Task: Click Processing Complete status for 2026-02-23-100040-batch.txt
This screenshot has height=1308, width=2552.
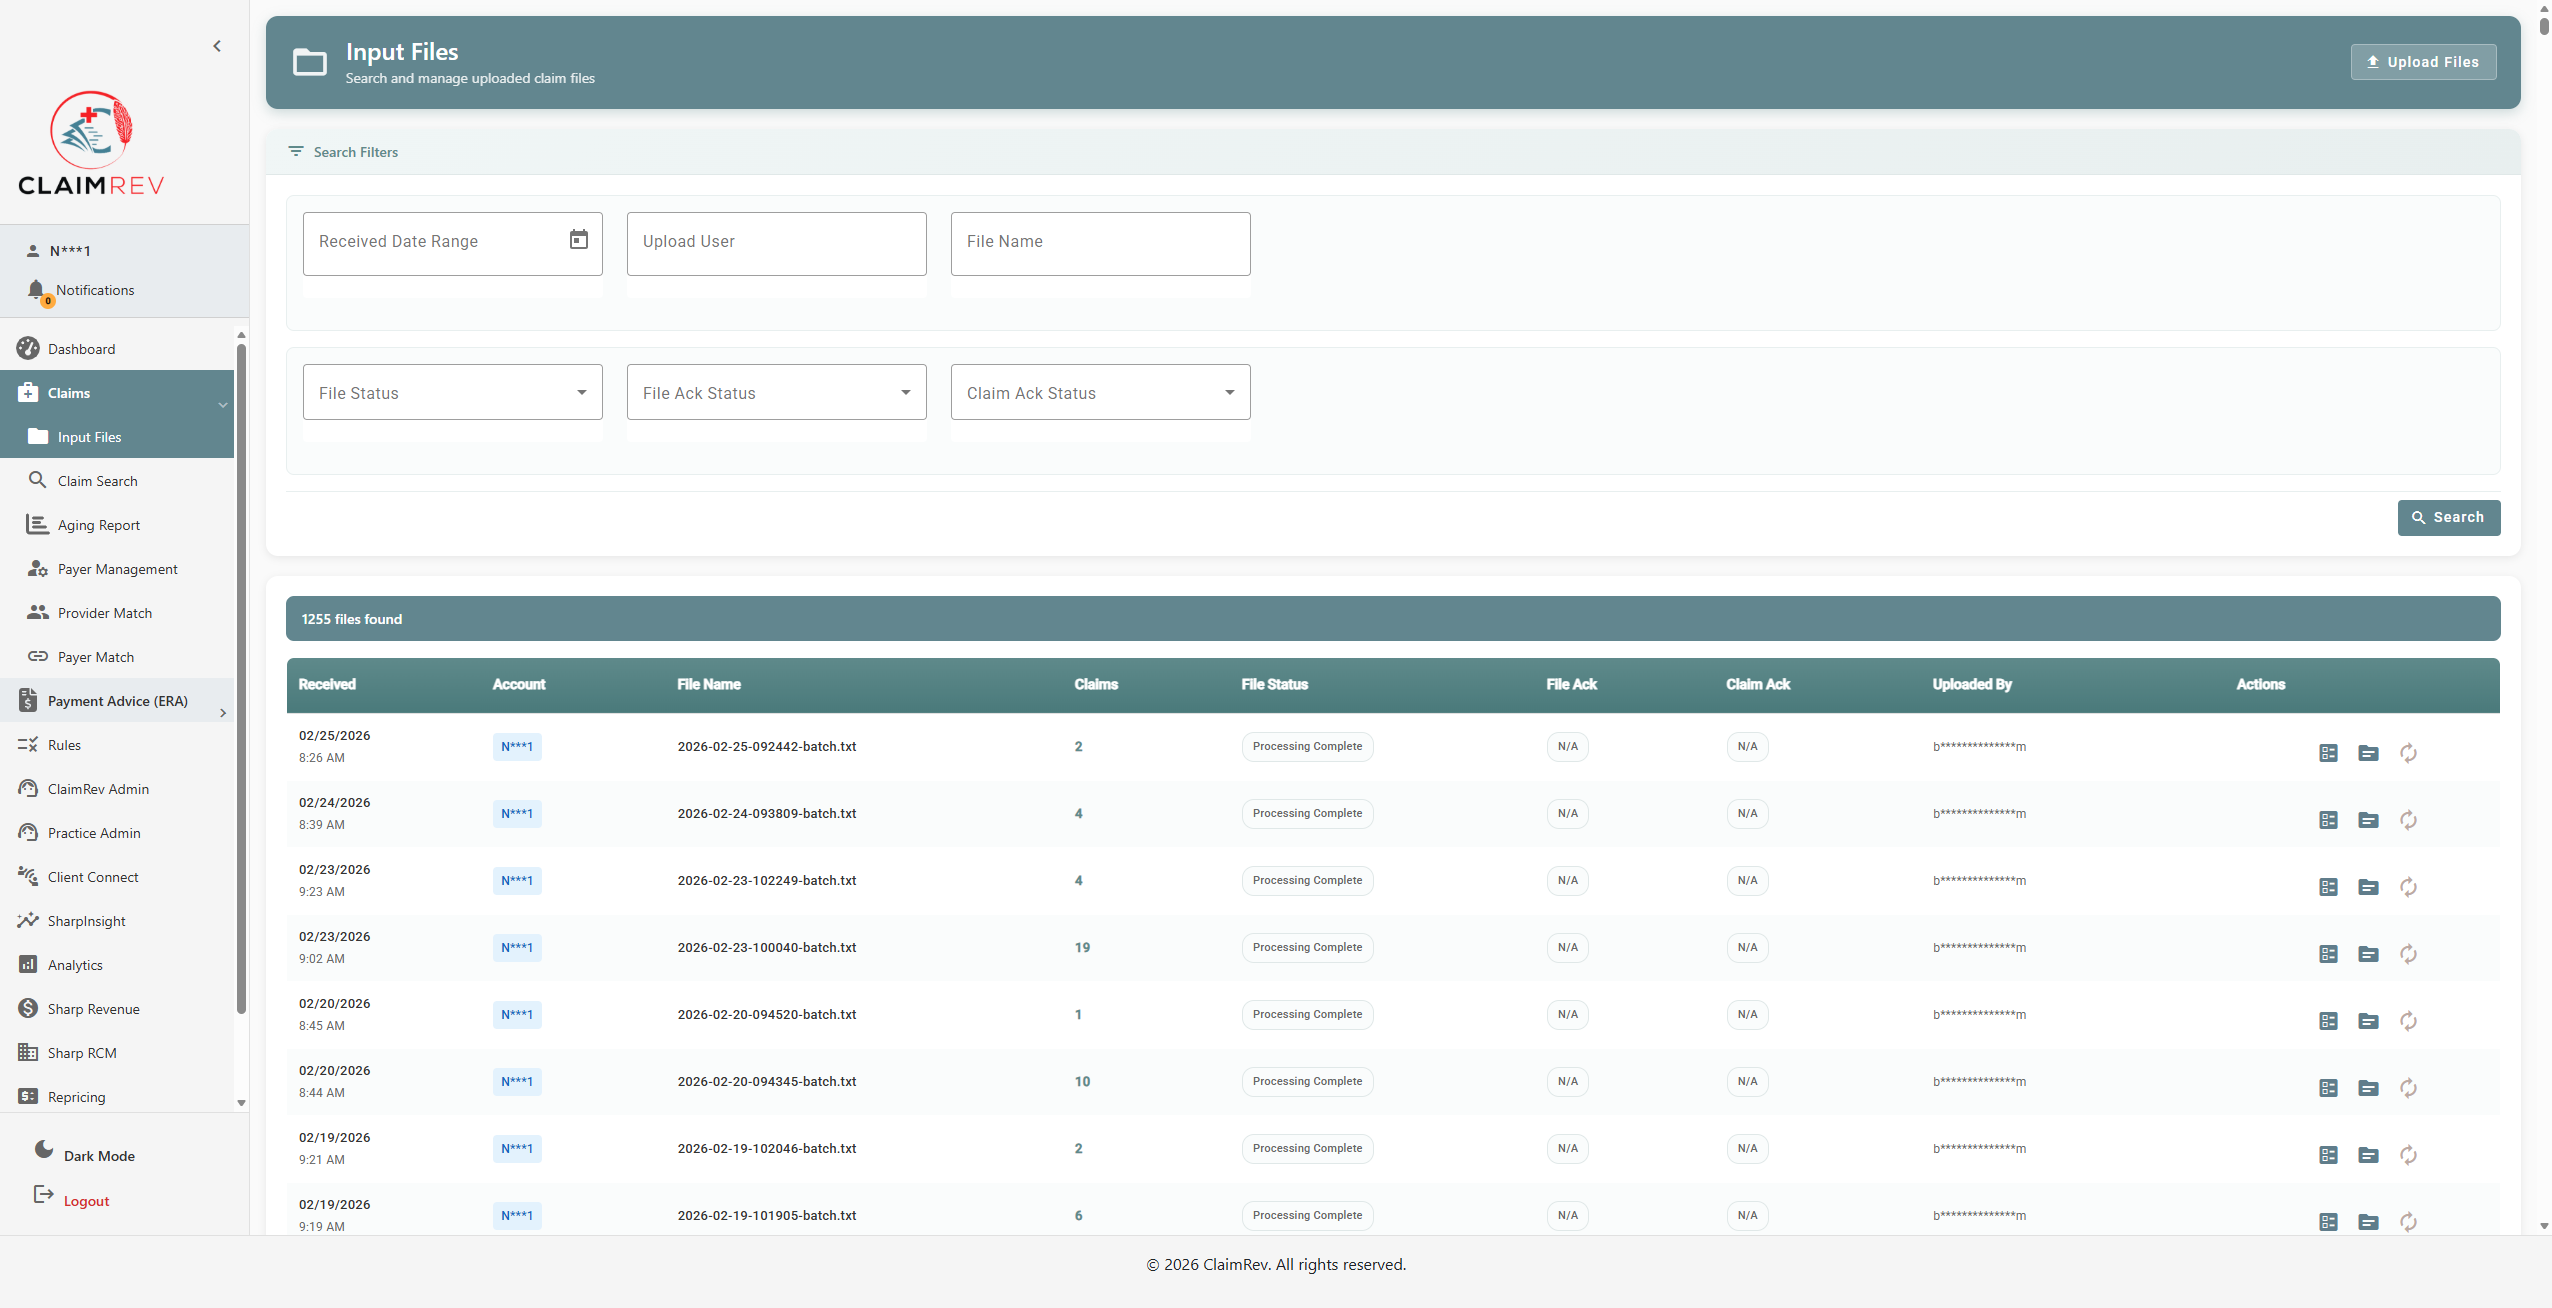Action: pyautogui.click(x=1307, y=947)
